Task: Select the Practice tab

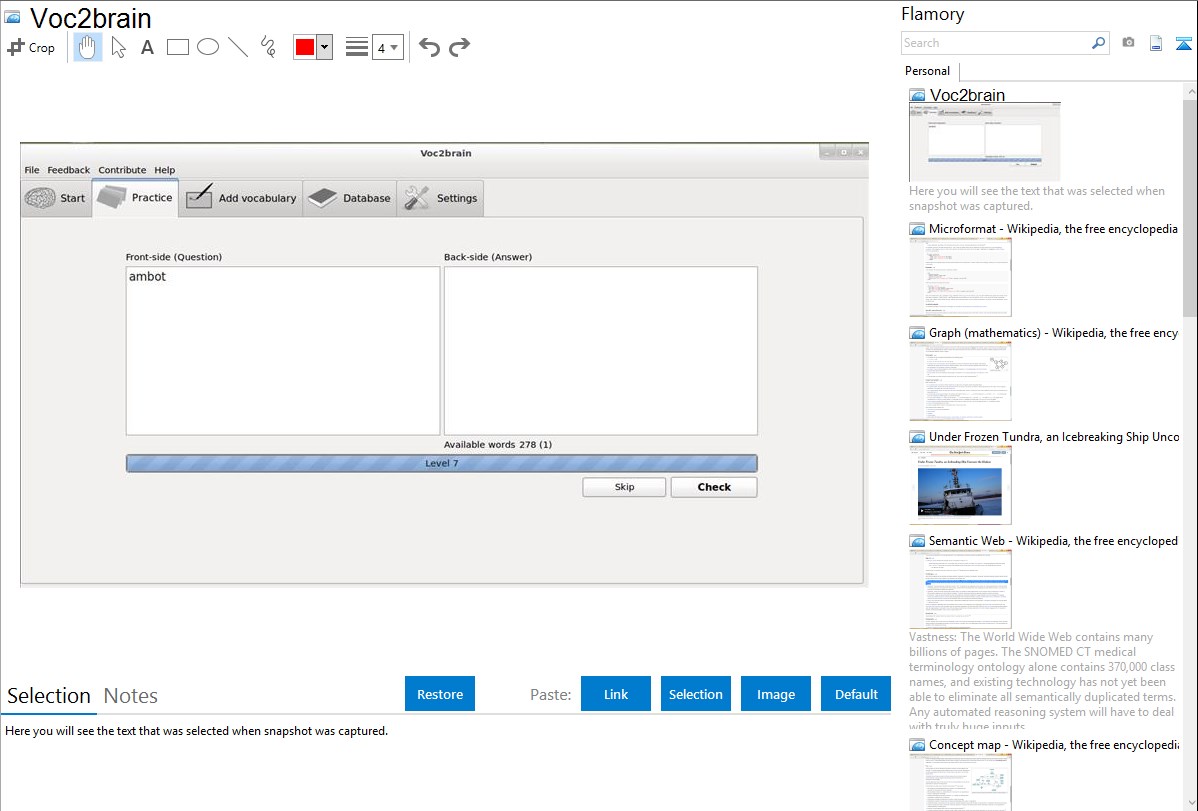Action: point(135,198)
